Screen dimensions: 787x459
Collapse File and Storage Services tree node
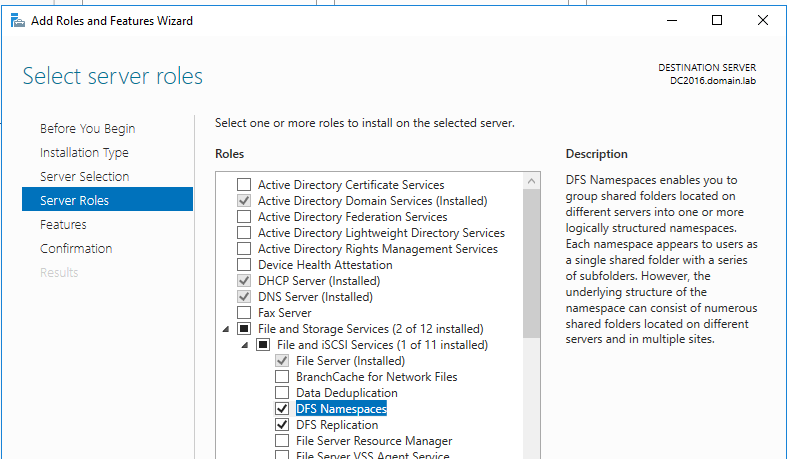pos(224,329)
